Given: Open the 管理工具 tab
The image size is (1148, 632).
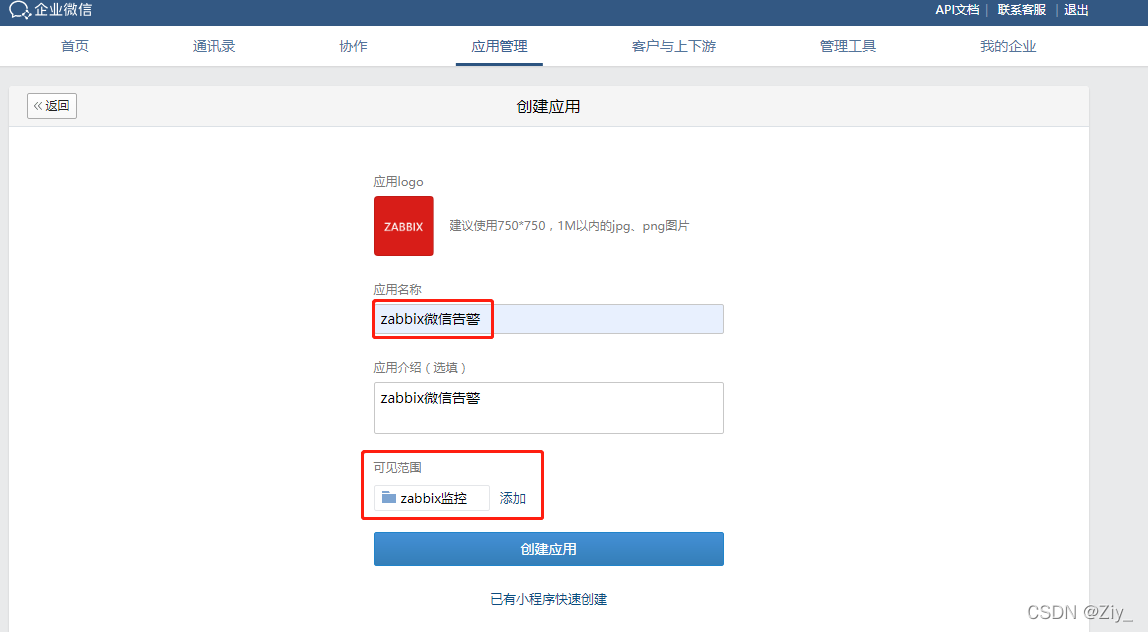Looking at the screenshot, I should pos(847,46).
